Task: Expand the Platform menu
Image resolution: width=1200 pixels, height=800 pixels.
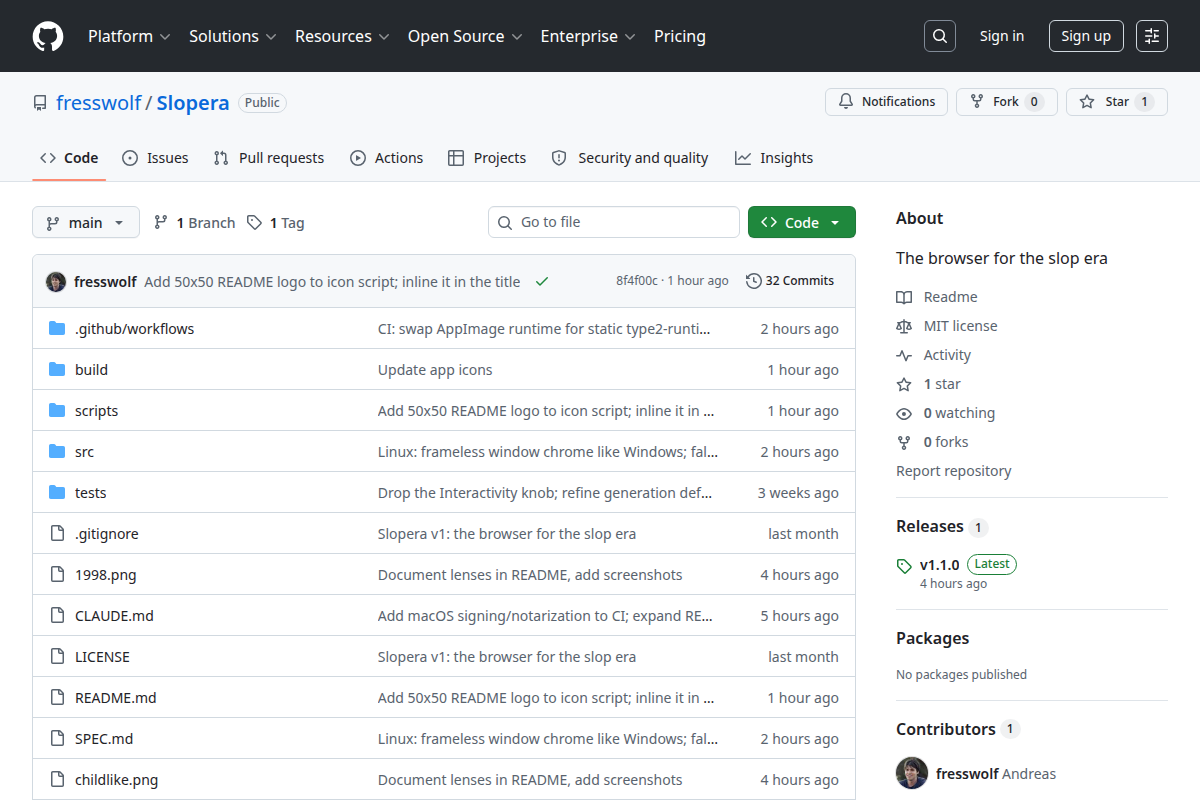Action: point(129,36)
